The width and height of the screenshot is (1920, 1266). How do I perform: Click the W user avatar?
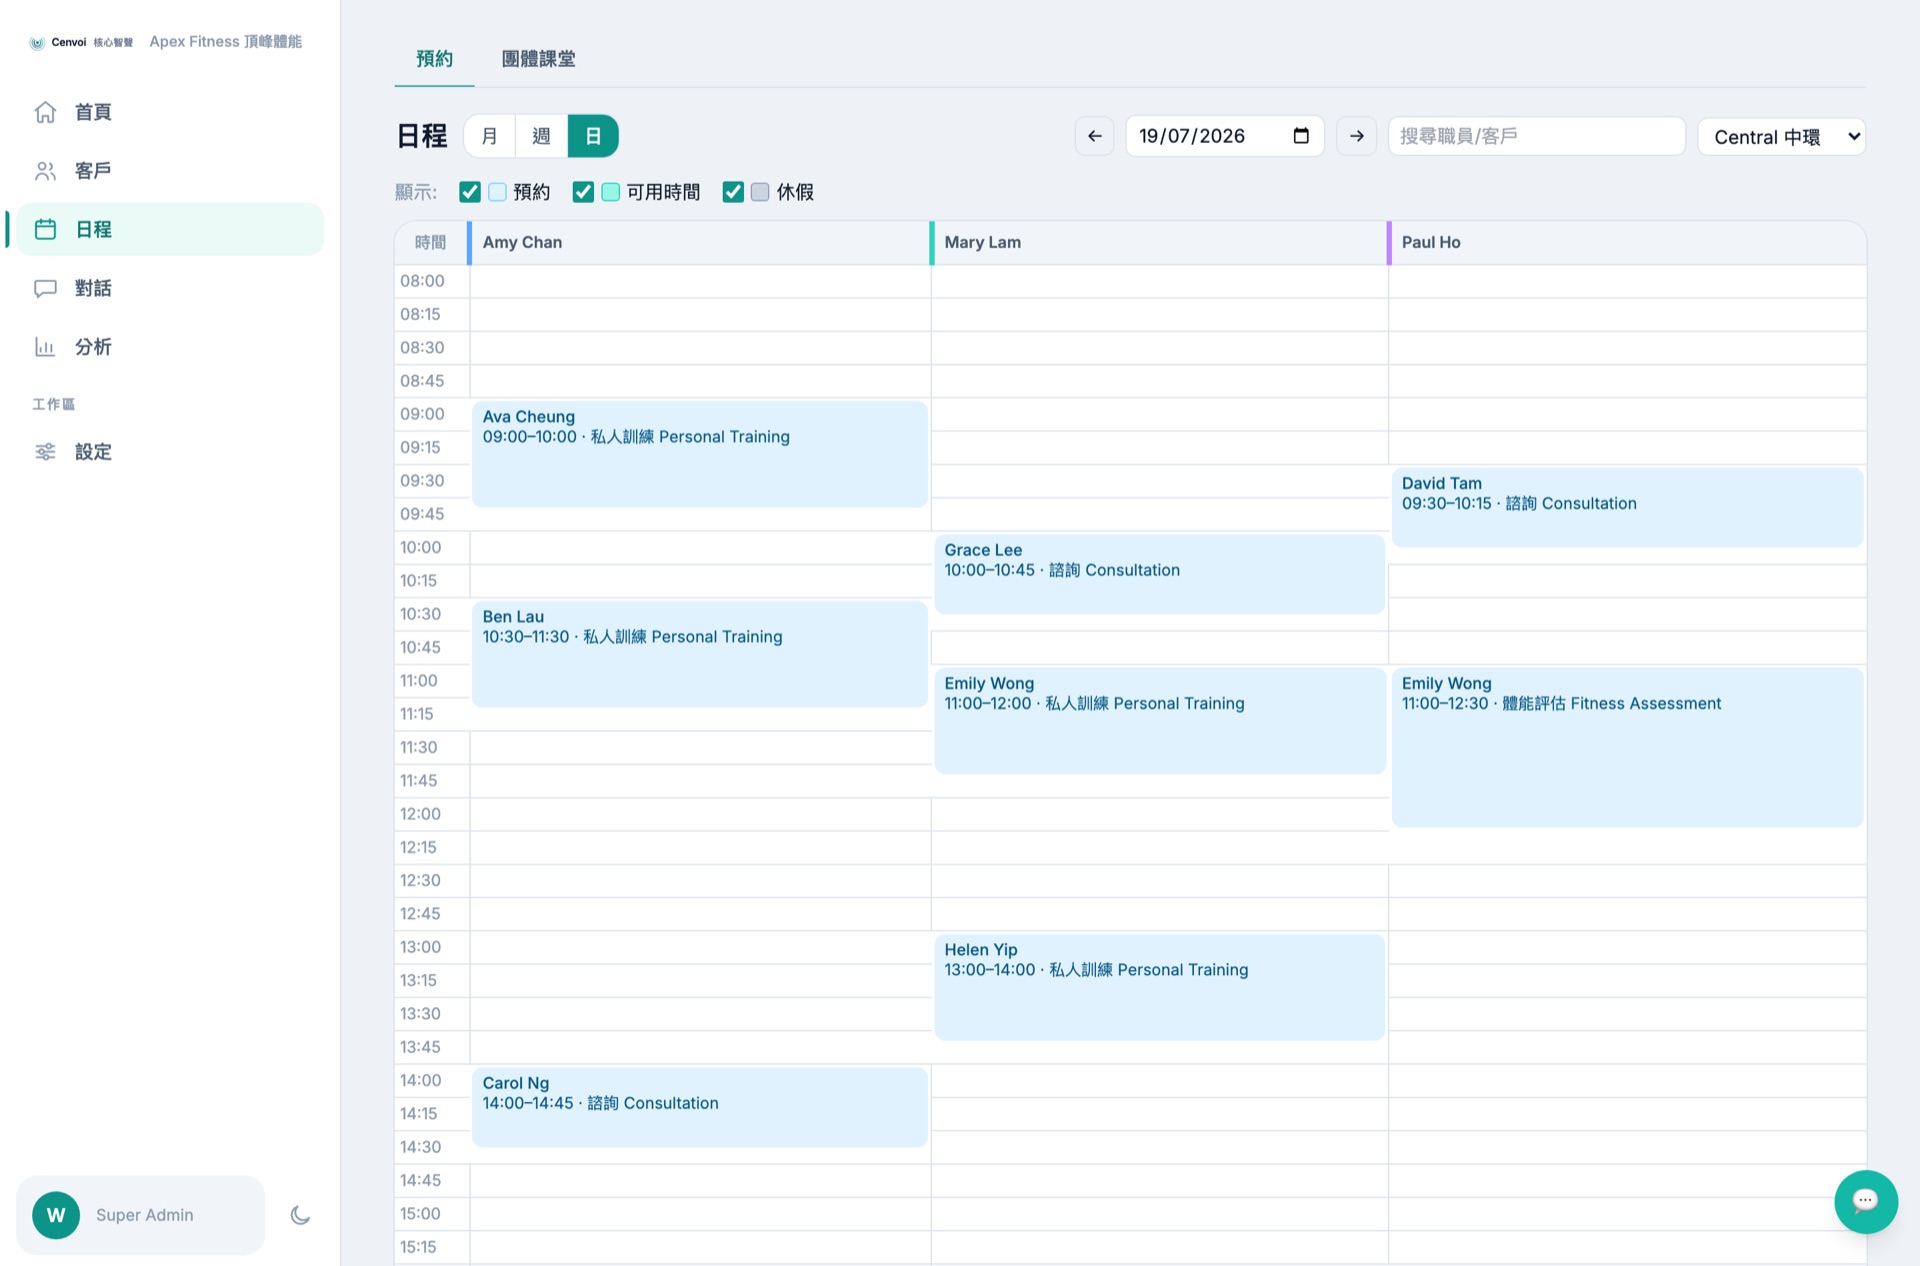point(56,1215)
